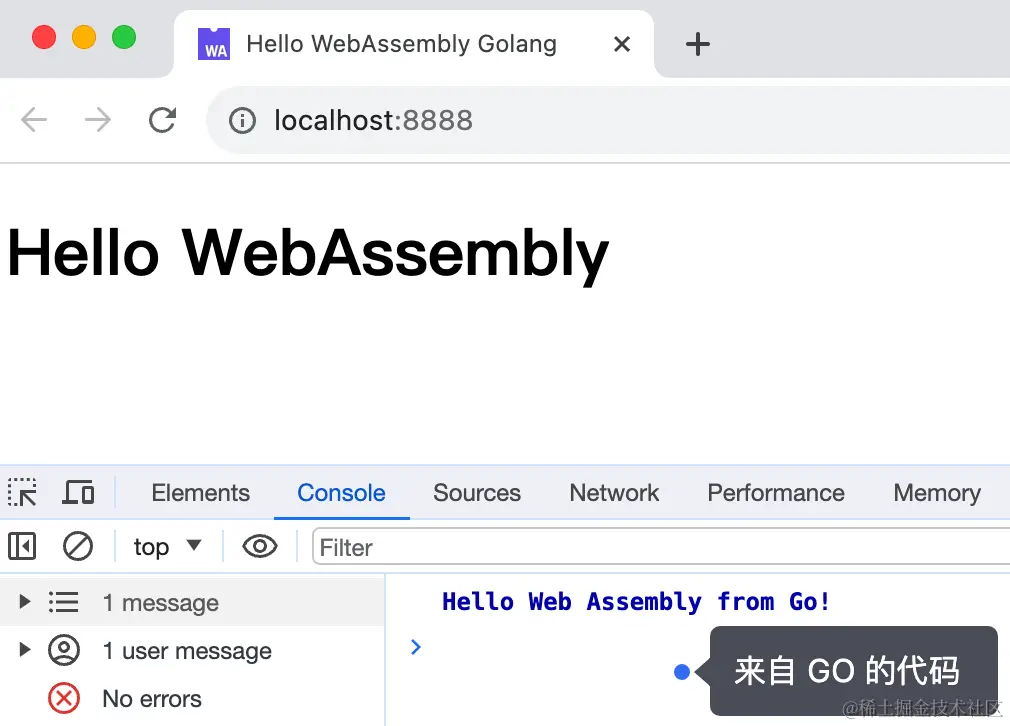Viewport: 1010px width, 726px height.
Task: Clear the console with the clear icon
Action: click(78, 546)
